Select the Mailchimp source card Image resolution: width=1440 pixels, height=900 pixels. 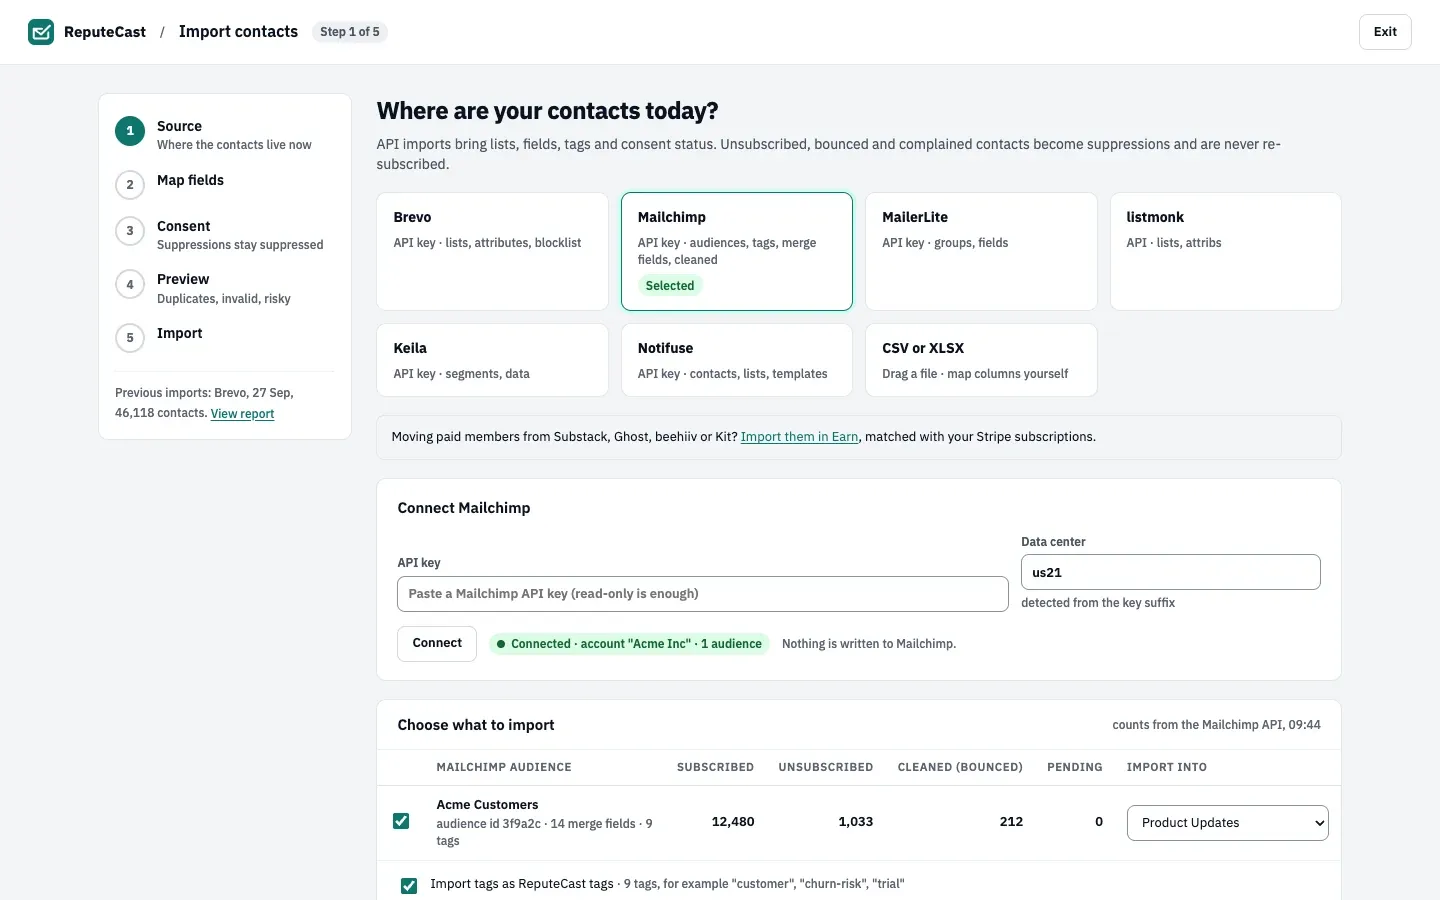coord(737,251)
